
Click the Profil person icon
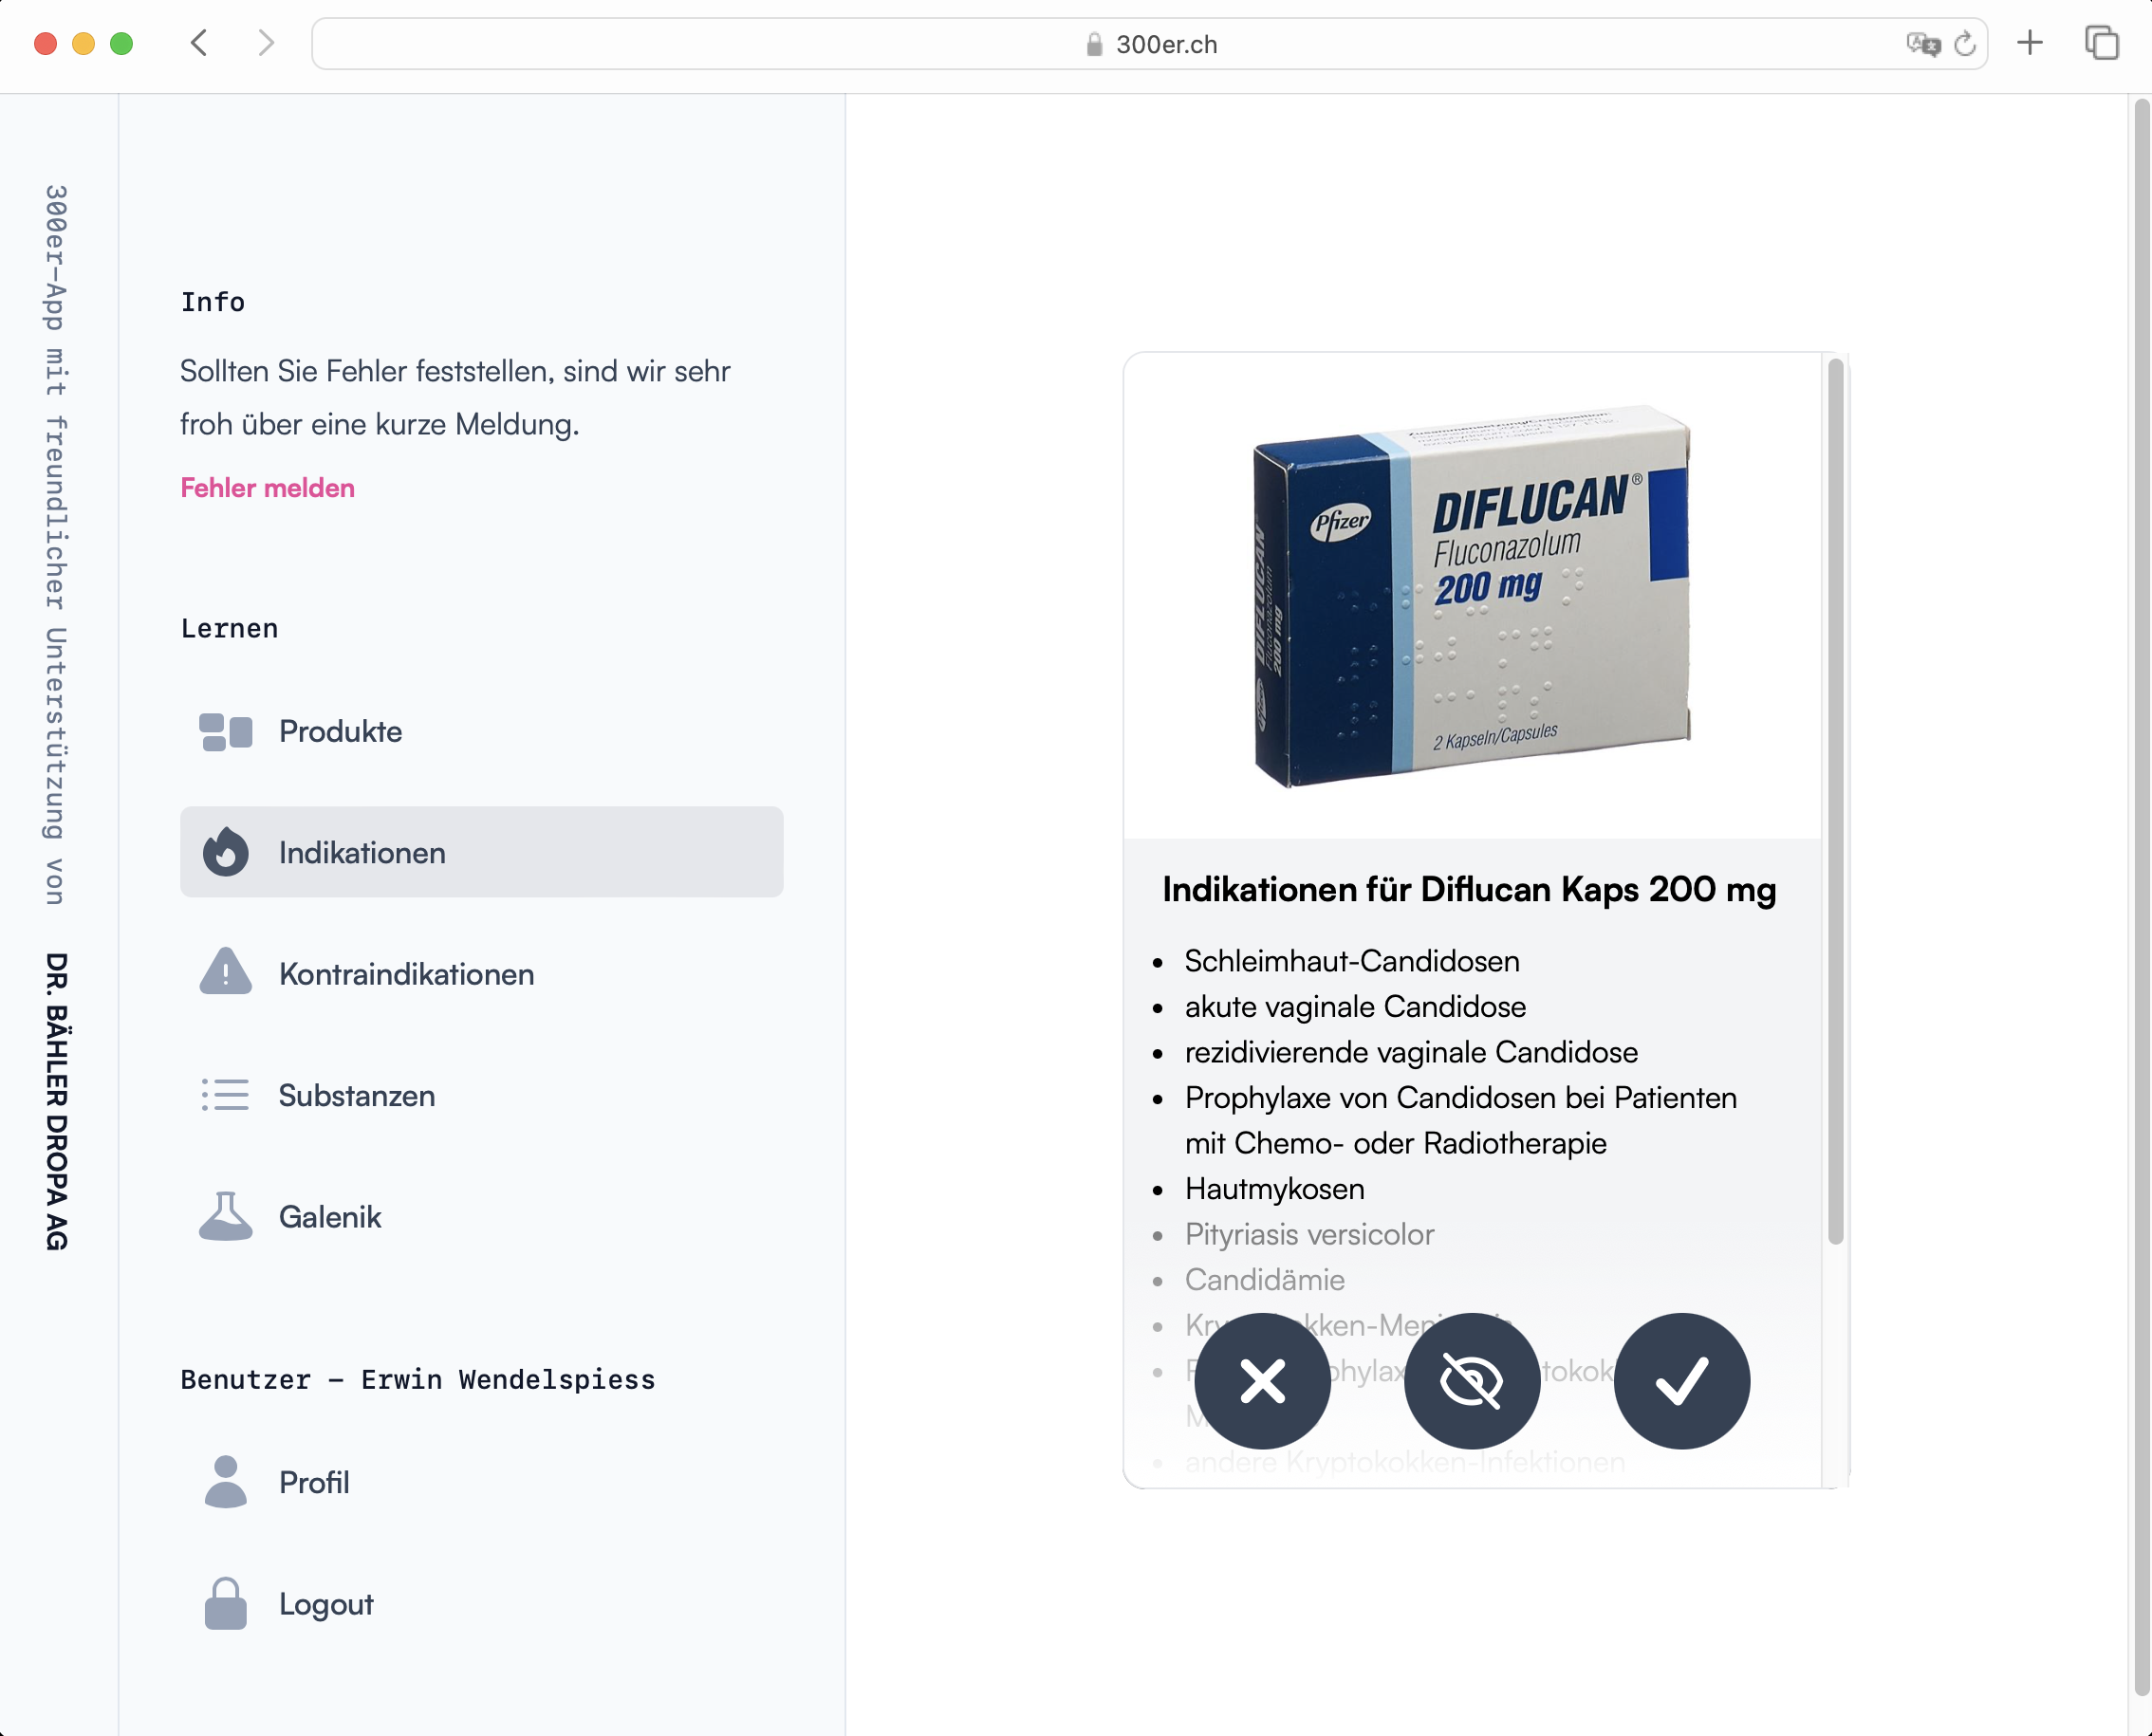tap(225, 1482)
